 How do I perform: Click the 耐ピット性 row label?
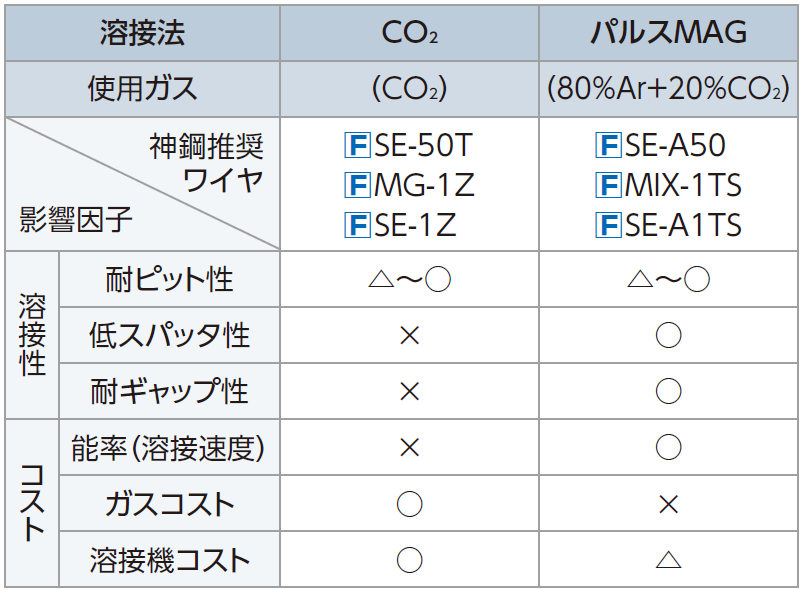point(169,279)
